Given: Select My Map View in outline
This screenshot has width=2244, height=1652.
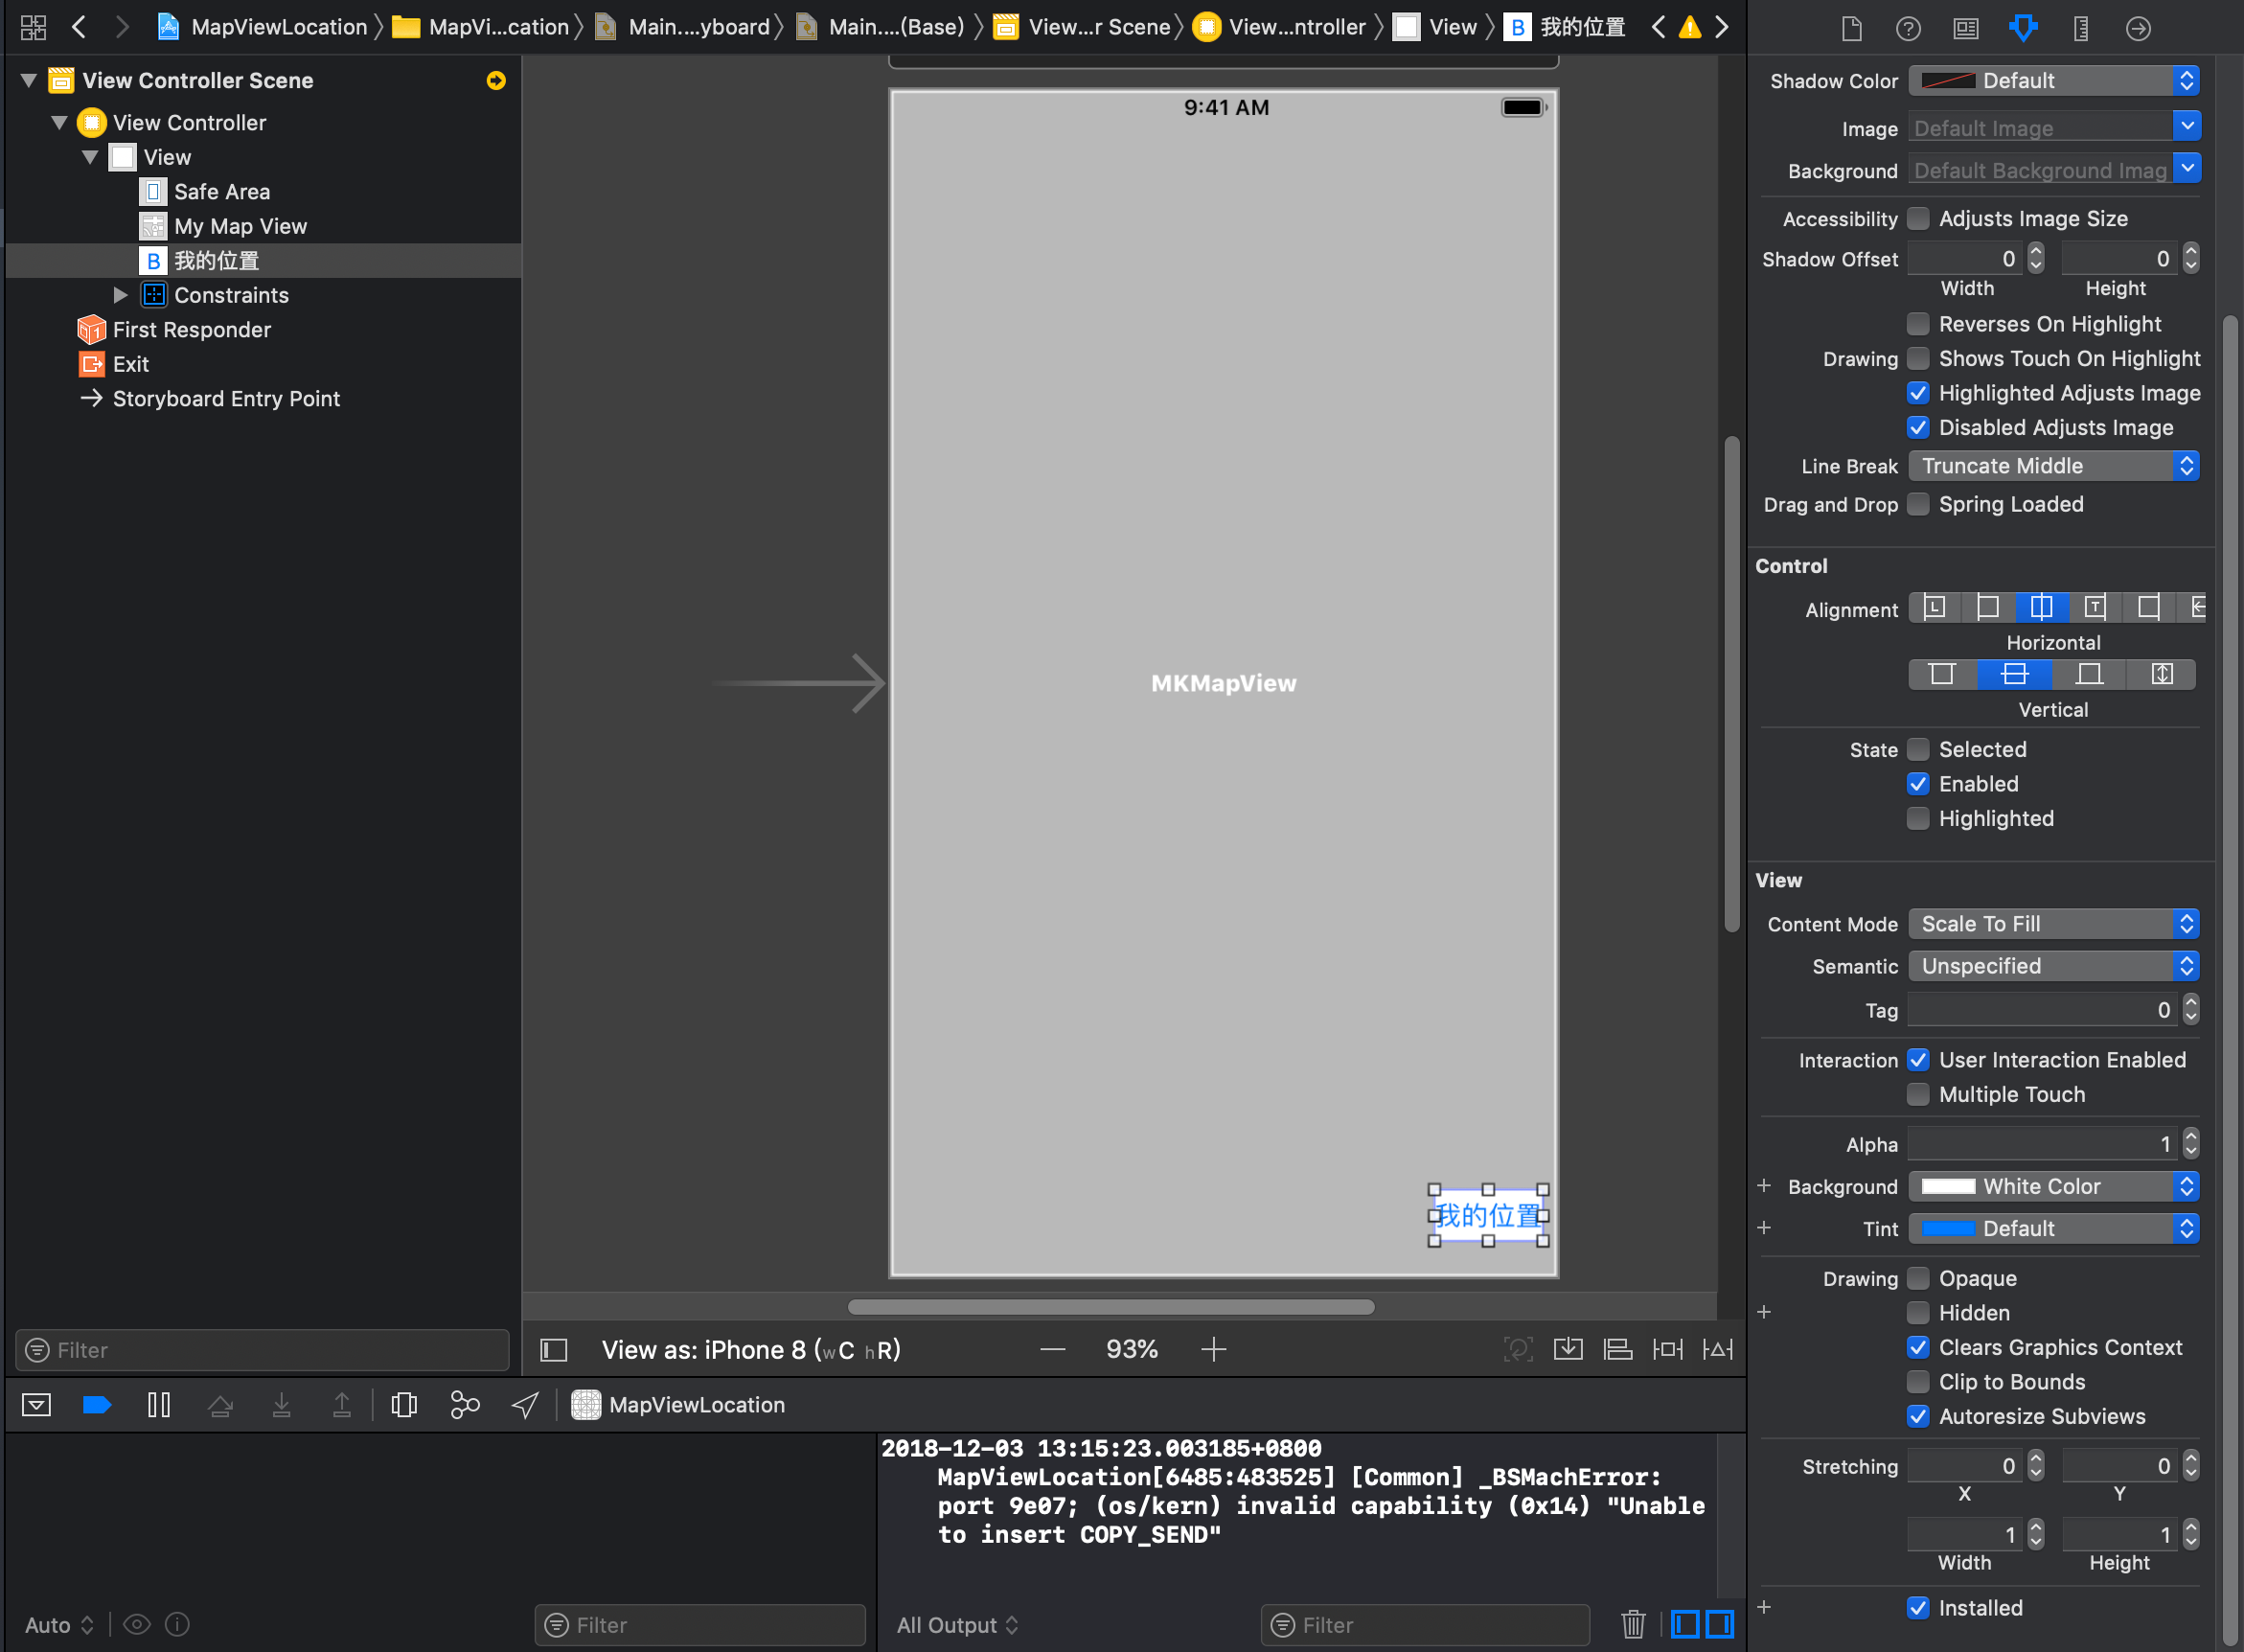Looking at the screenshot, I should pyautogui.click(x=240, y=226).
